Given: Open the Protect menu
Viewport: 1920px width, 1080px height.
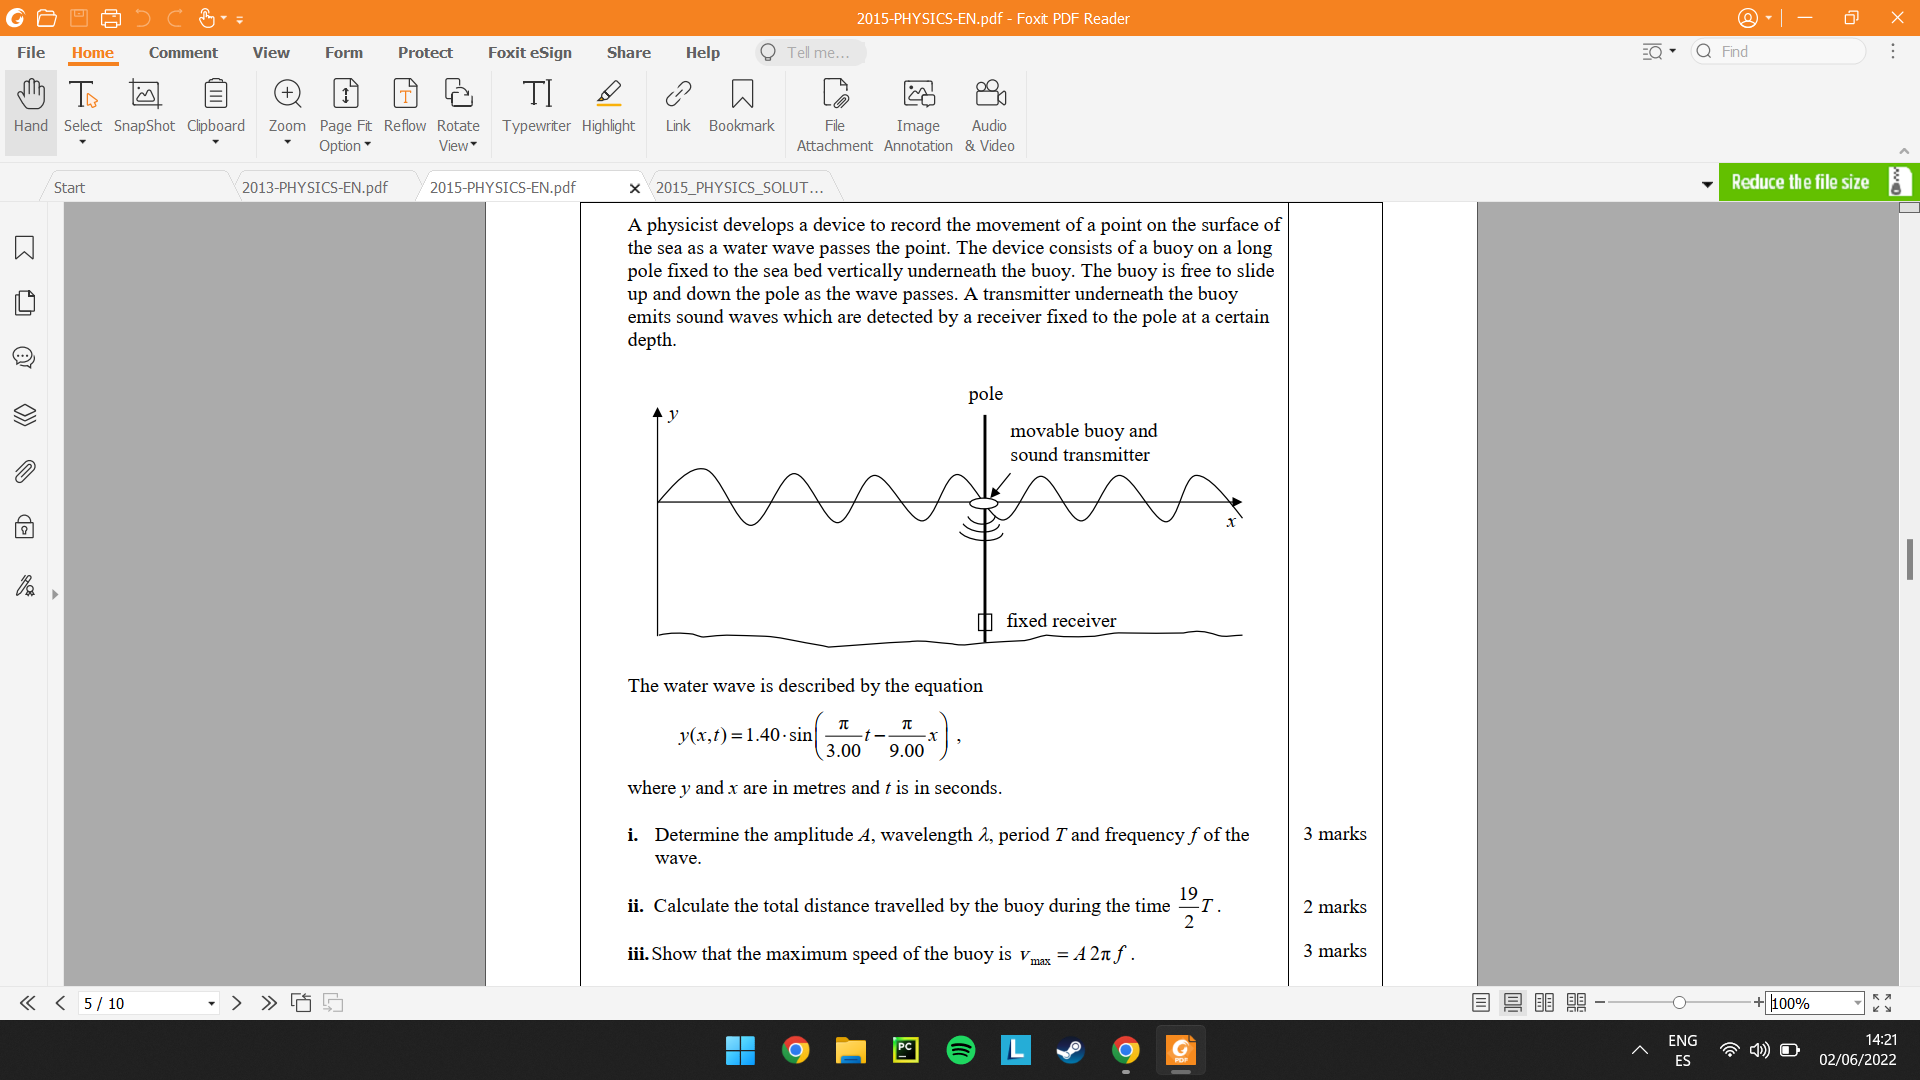Looking at the screenshot, I should click(x=425, y=52).
